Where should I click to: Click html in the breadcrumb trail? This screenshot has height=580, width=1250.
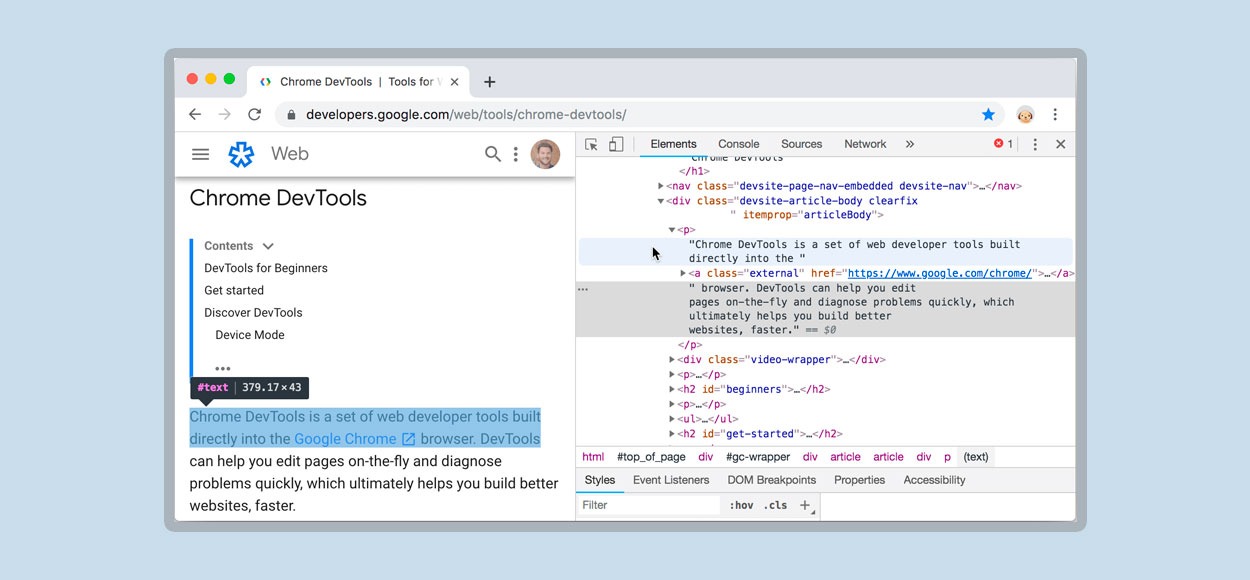593,457
